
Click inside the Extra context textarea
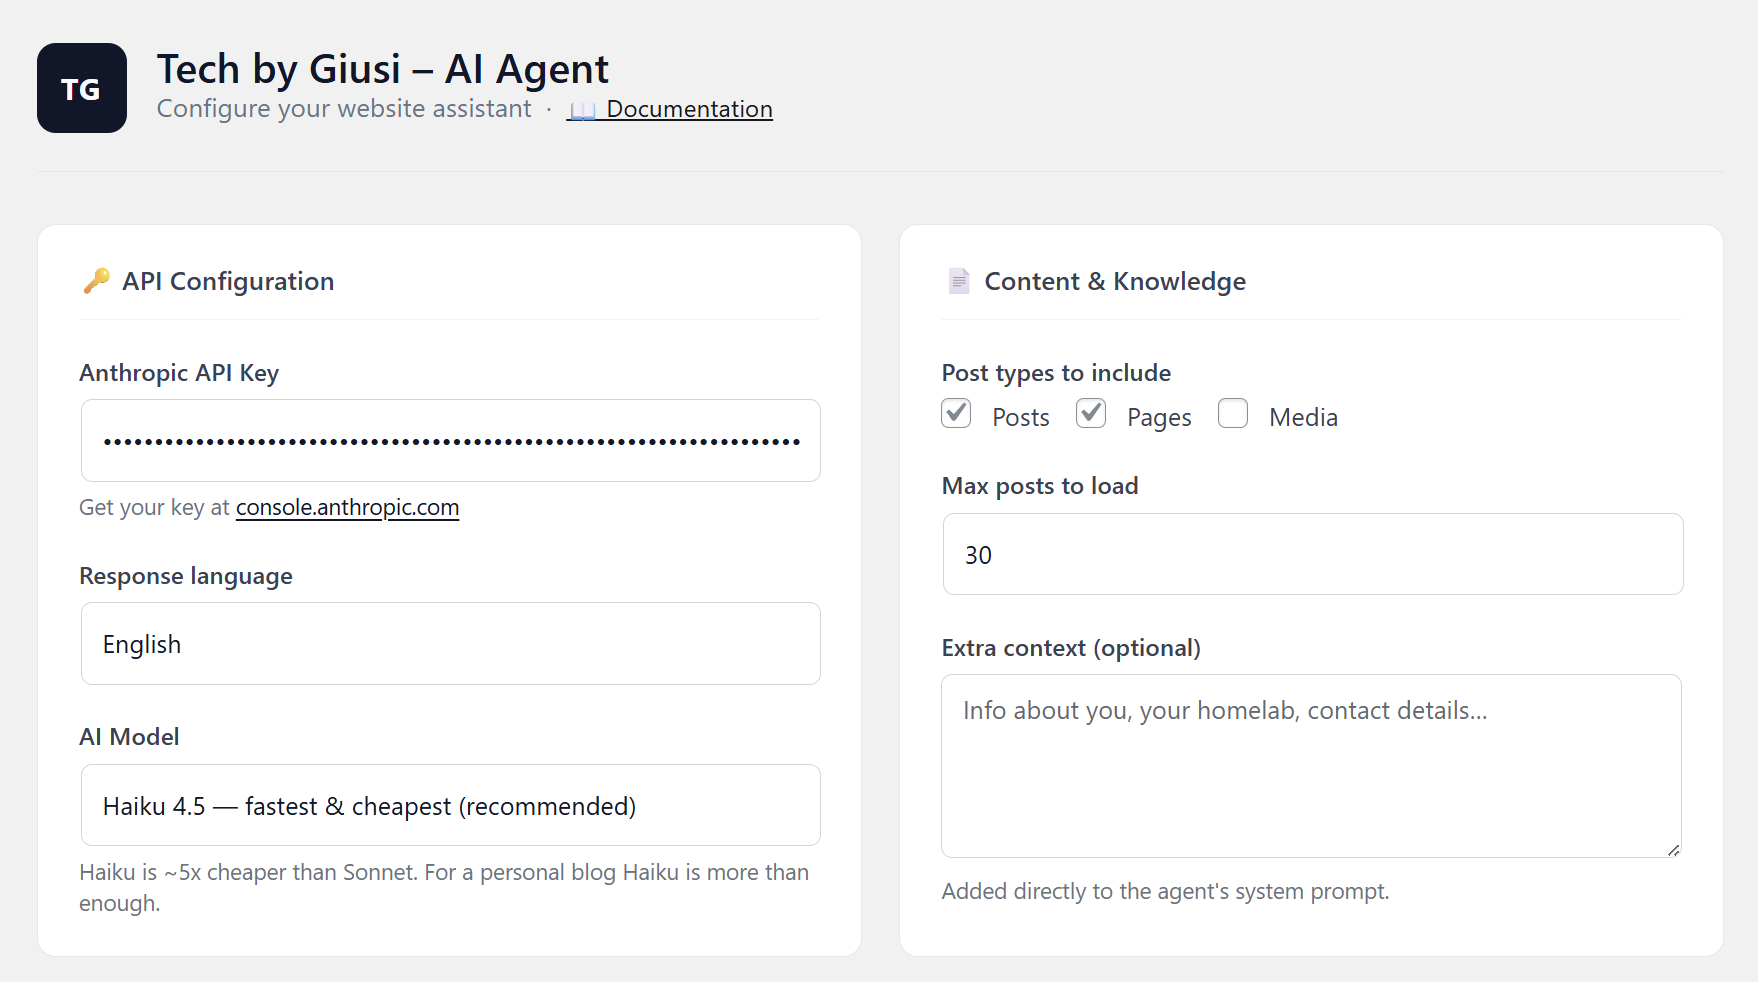pyautogui.click(x=1310, y=766)
